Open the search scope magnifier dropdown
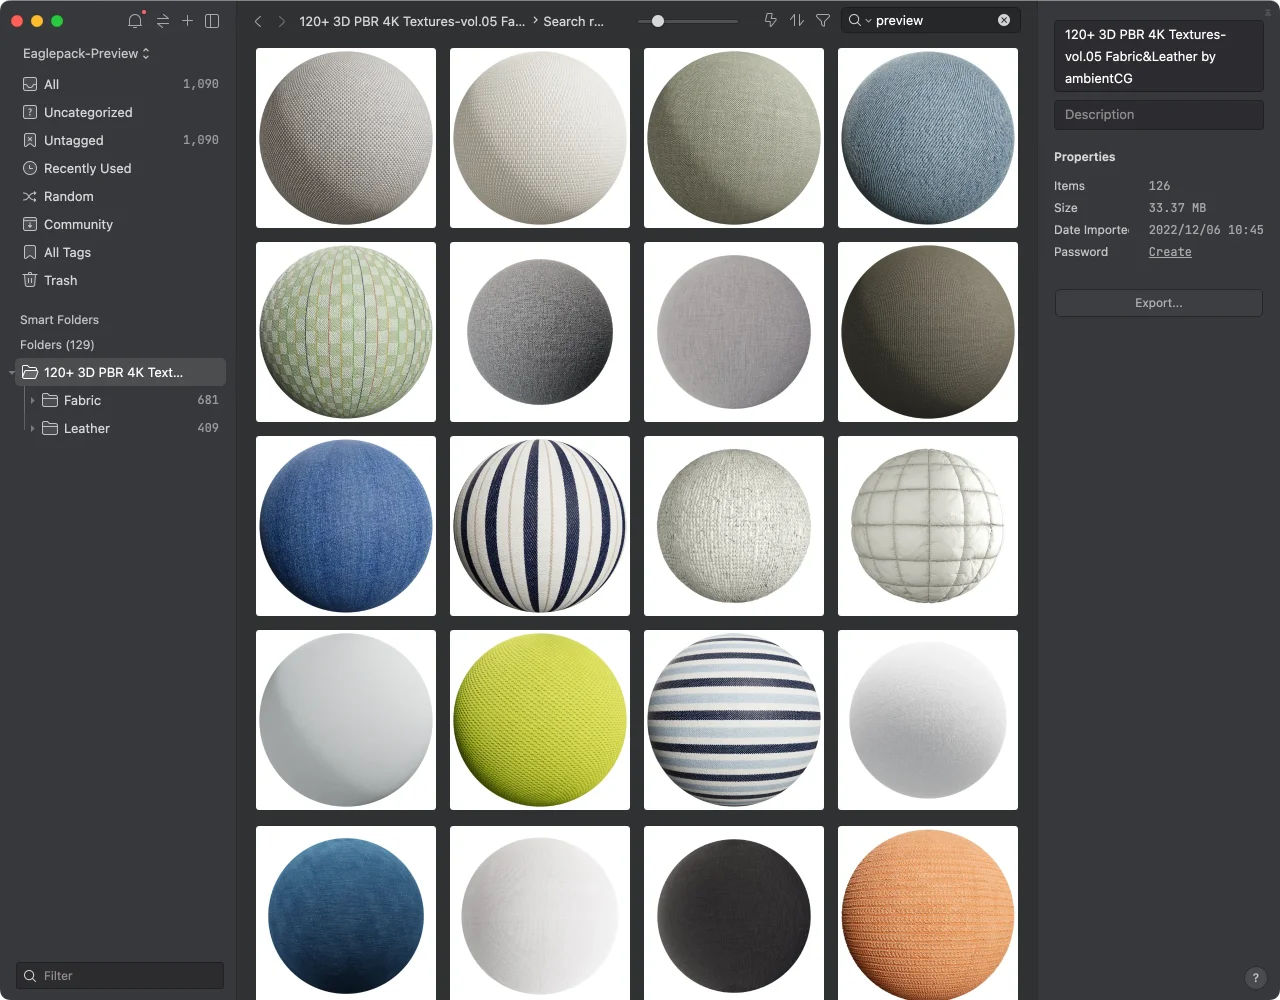The height and width of the screenshot is (1000, 1280). [x=860, y=20]
